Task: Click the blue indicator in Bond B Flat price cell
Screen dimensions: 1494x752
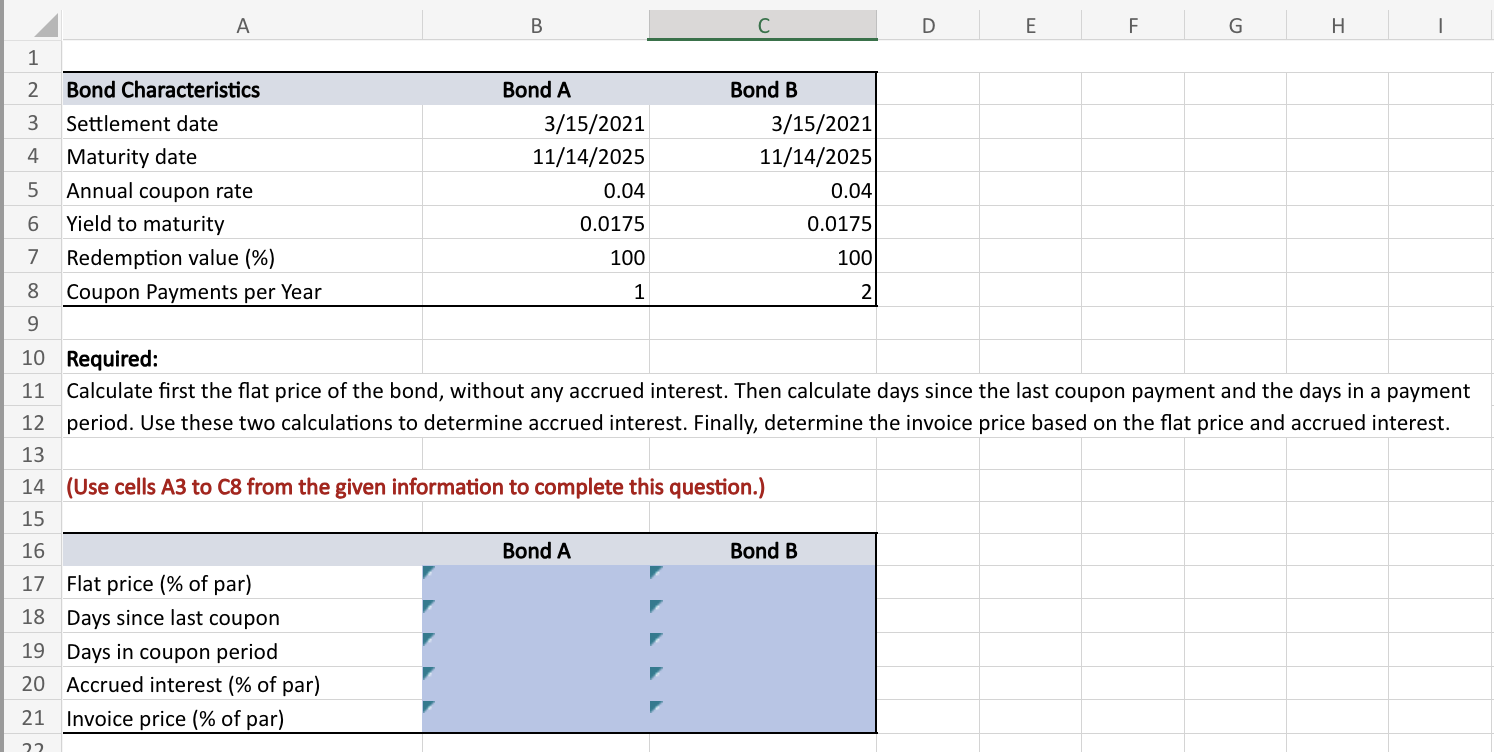Action: (x=657, y=573)
